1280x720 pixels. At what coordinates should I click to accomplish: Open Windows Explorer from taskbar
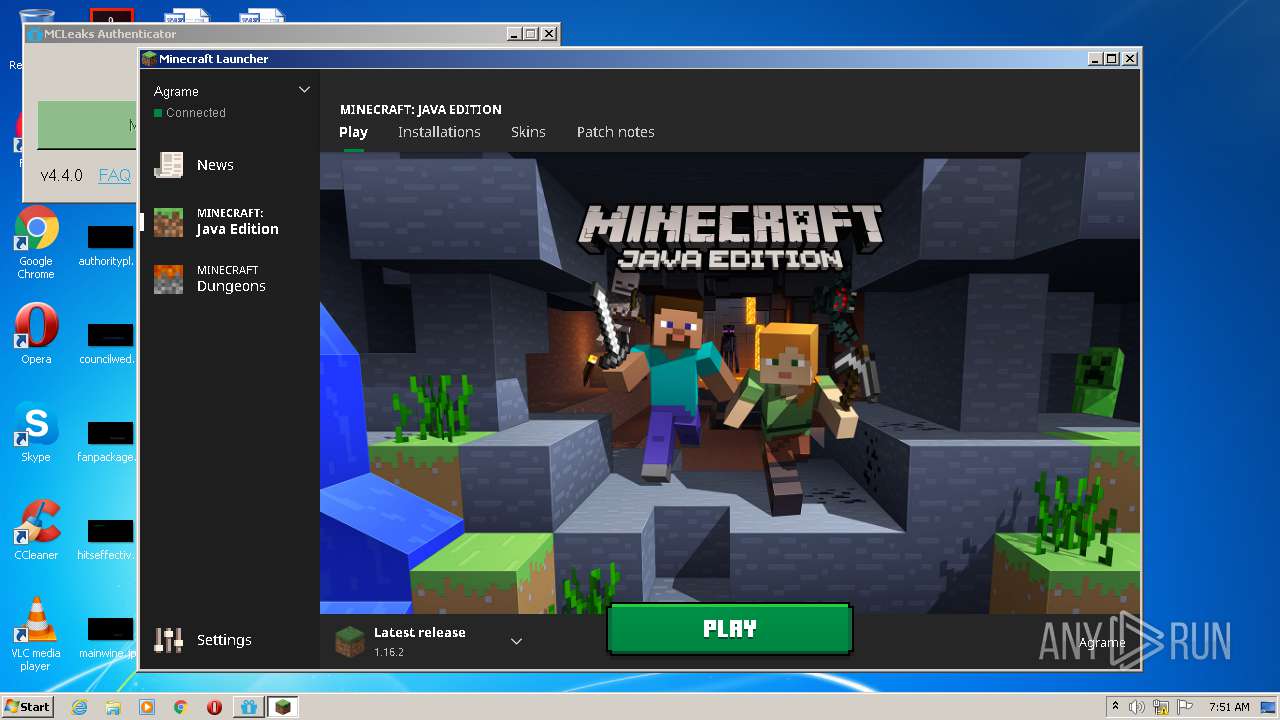point(113,707)
